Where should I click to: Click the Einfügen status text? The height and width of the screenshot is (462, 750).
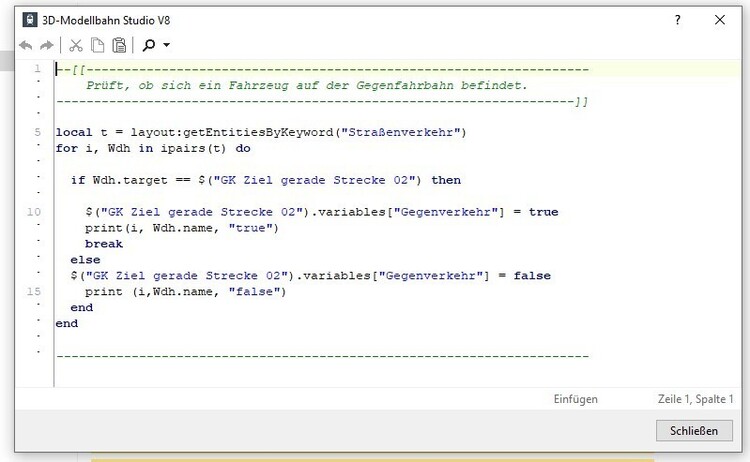[575, 399]
